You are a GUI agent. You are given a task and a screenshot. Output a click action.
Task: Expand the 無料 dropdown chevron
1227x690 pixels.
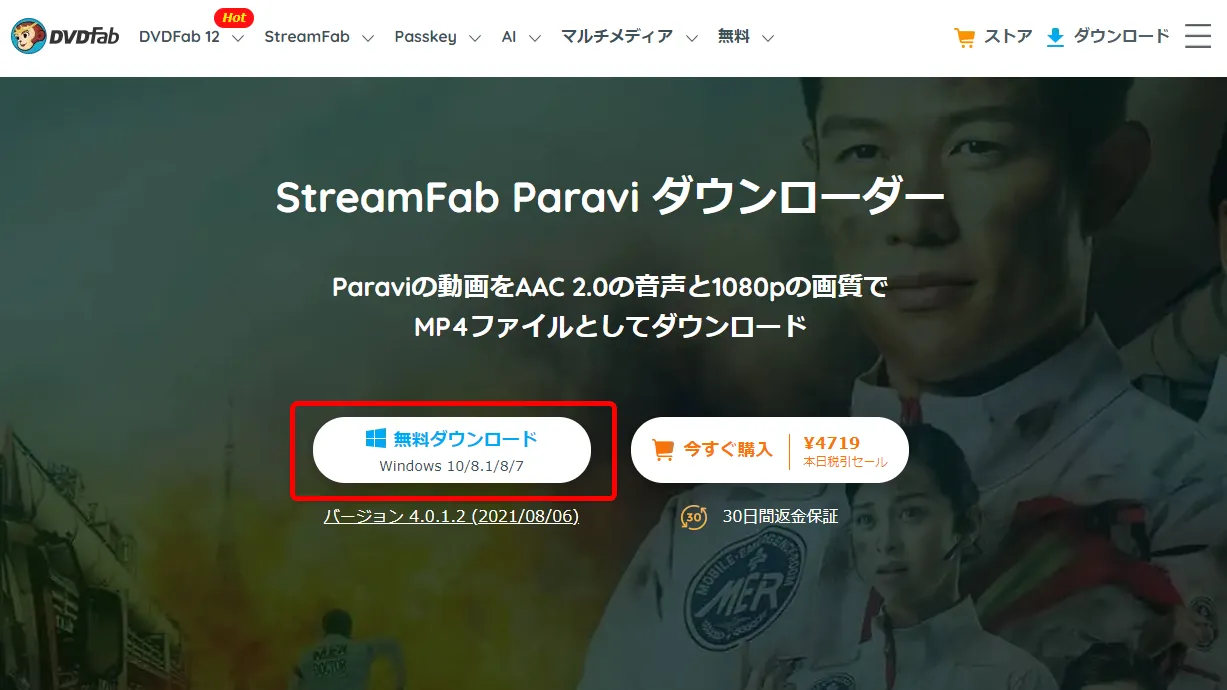768,38
